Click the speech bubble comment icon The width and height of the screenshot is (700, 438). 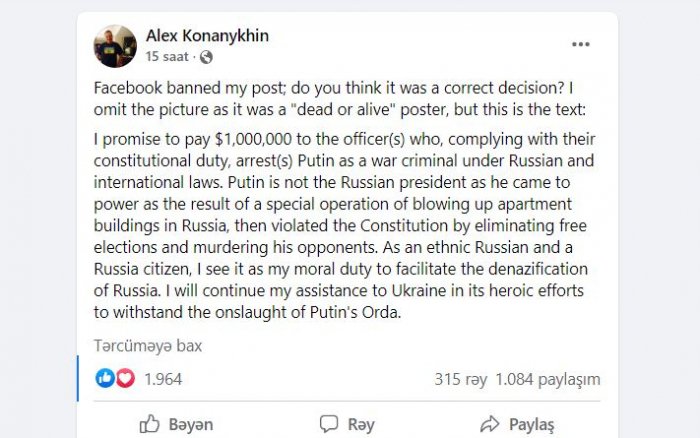329,424
